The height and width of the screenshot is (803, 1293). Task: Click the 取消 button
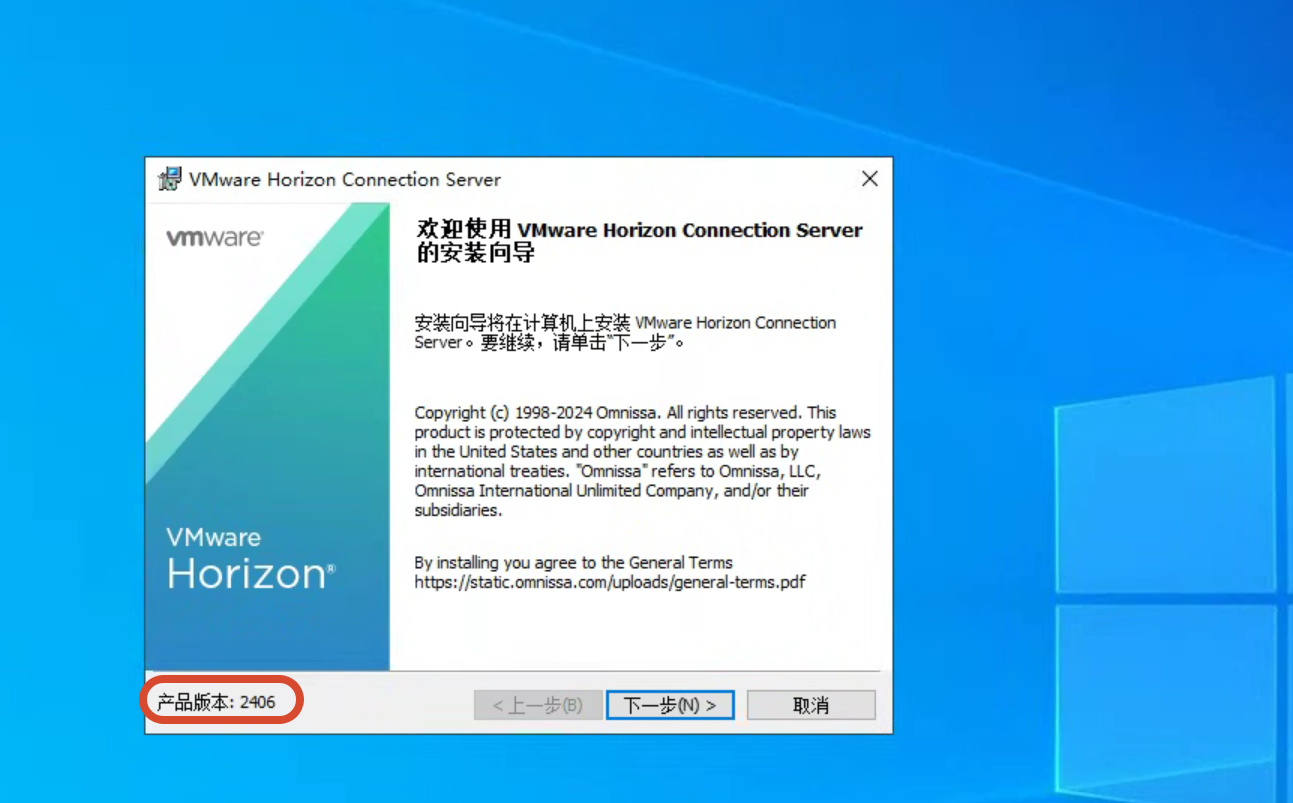click(x=811, y=705)
